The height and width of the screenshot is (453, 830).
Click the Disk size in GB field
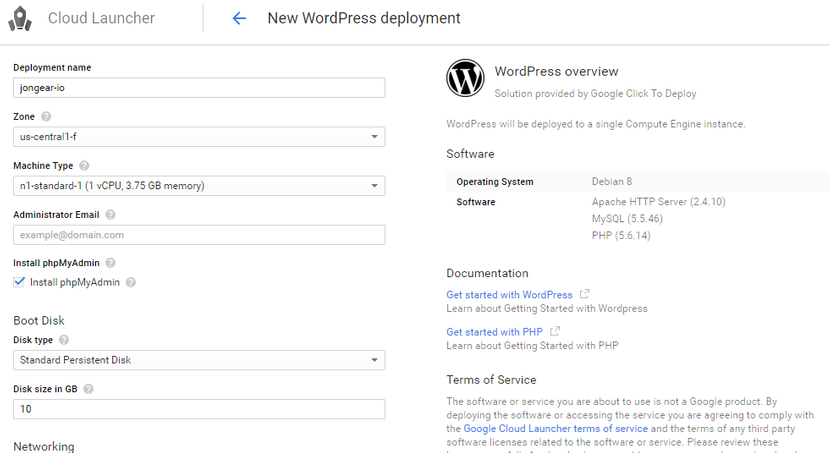click(x=199, y=409)
